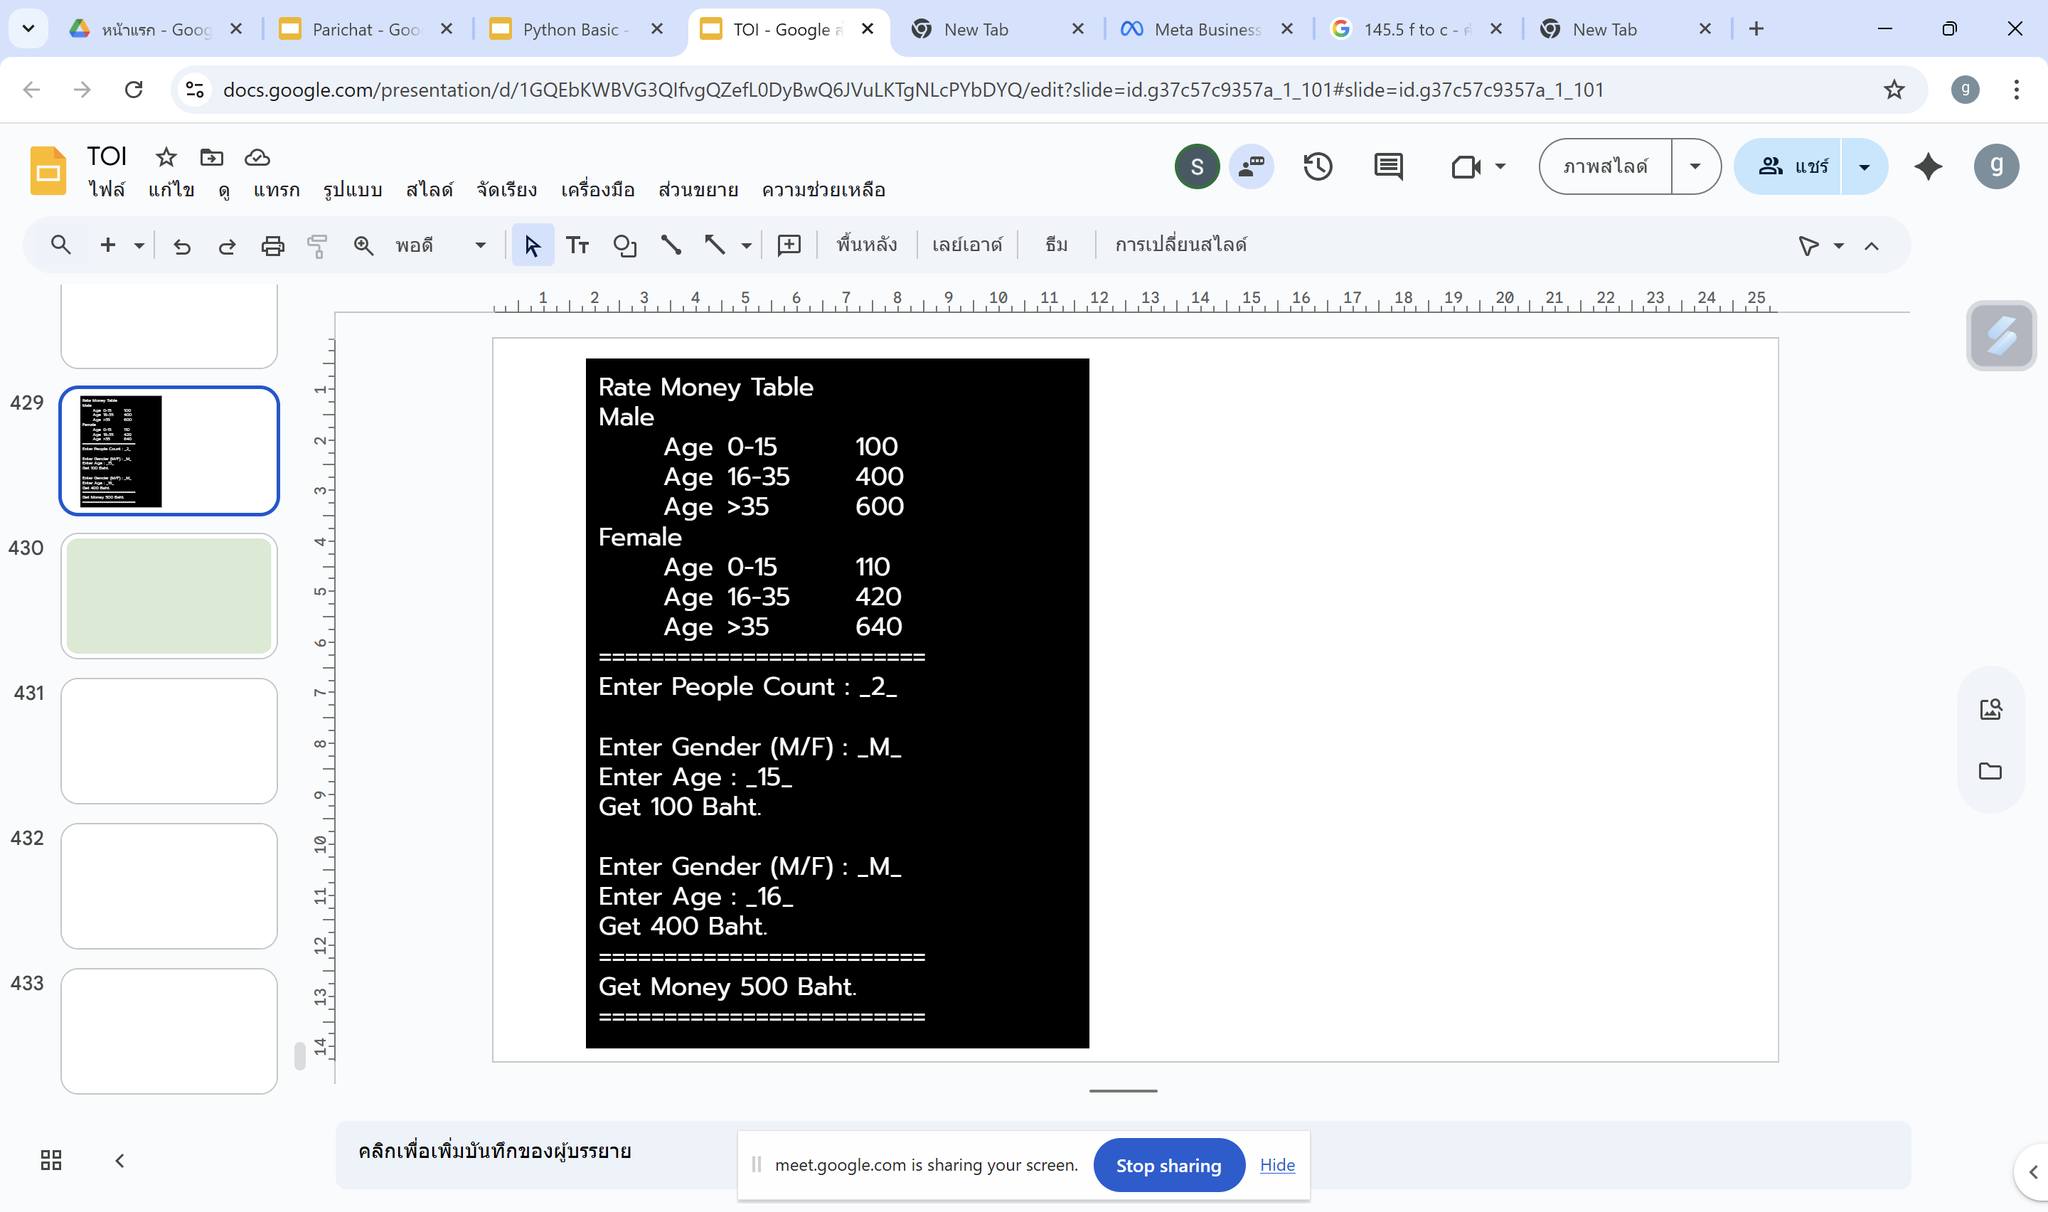Collapse the slide filmstrip panel
The image size is (2048, 1212).
click(119, 1160)
